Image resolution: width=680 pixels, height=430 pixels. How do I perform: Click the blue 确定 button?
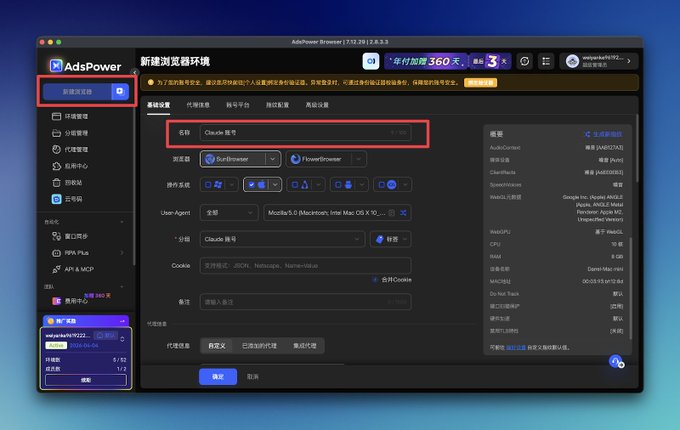[218, 377]
